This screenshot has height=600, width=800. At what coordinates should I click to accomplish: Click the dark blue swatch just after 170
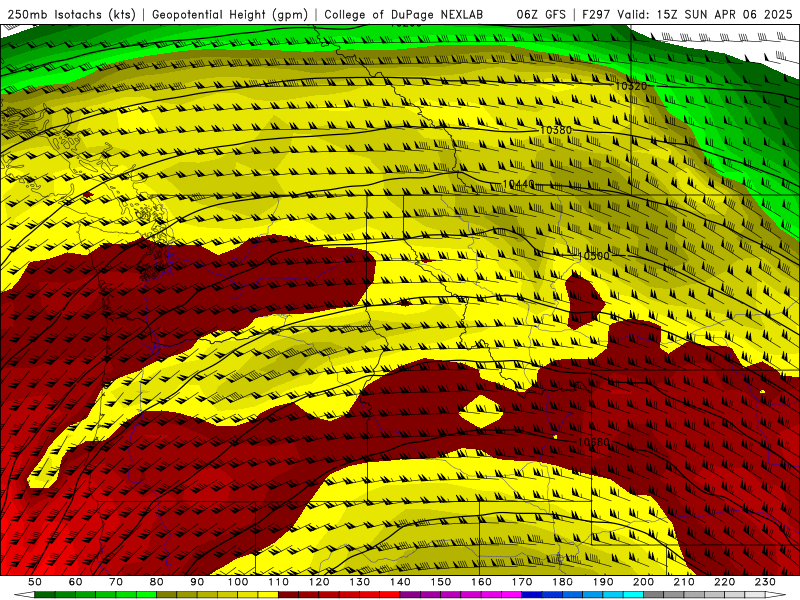pos(532,595)
